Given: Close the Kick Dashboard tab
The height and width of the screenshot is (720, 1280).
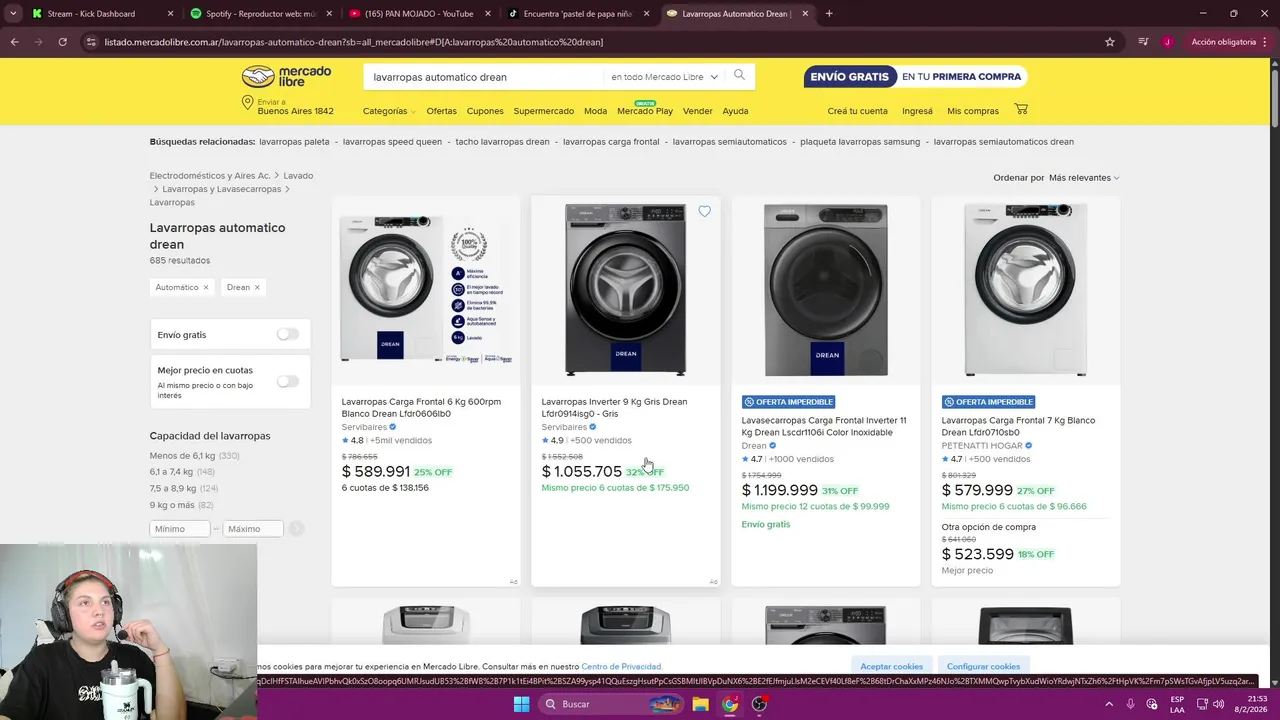Looking at the screenshot, I should point(170,14).
